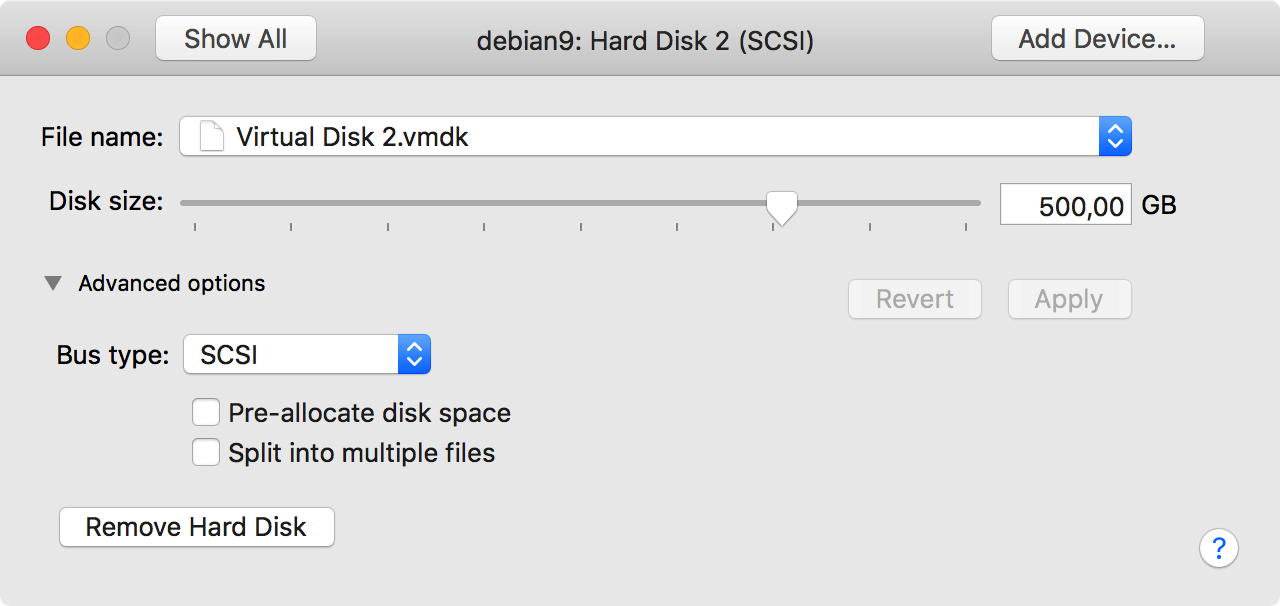Click the help question mark icon
Screen dimensions: 1280x606
1218,548
